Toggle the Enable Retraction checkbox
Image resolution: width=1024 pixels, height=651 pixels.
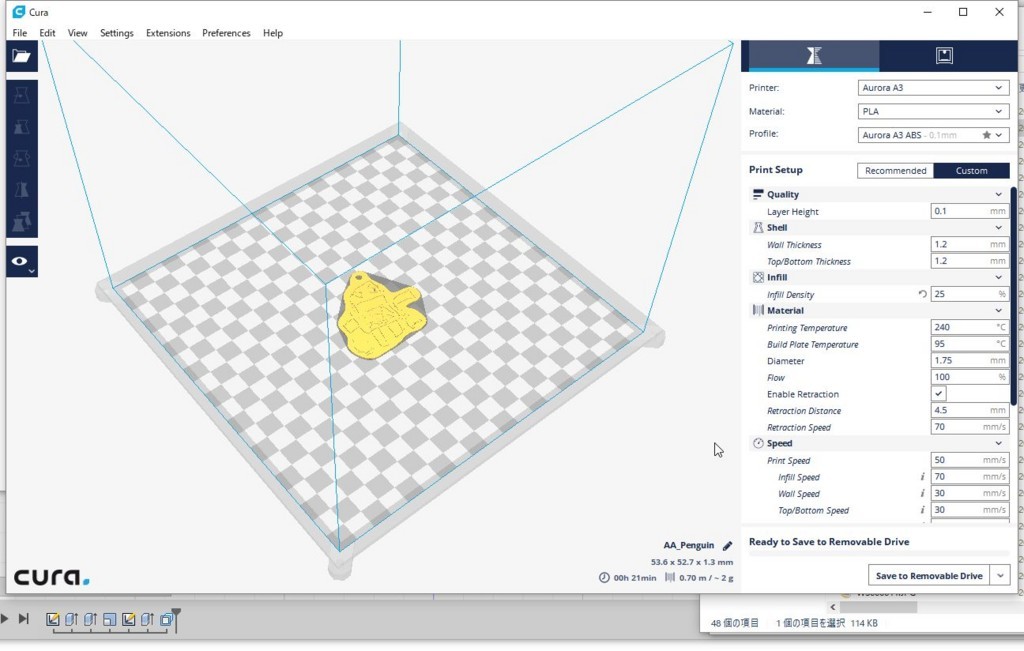tap(938, 394)
